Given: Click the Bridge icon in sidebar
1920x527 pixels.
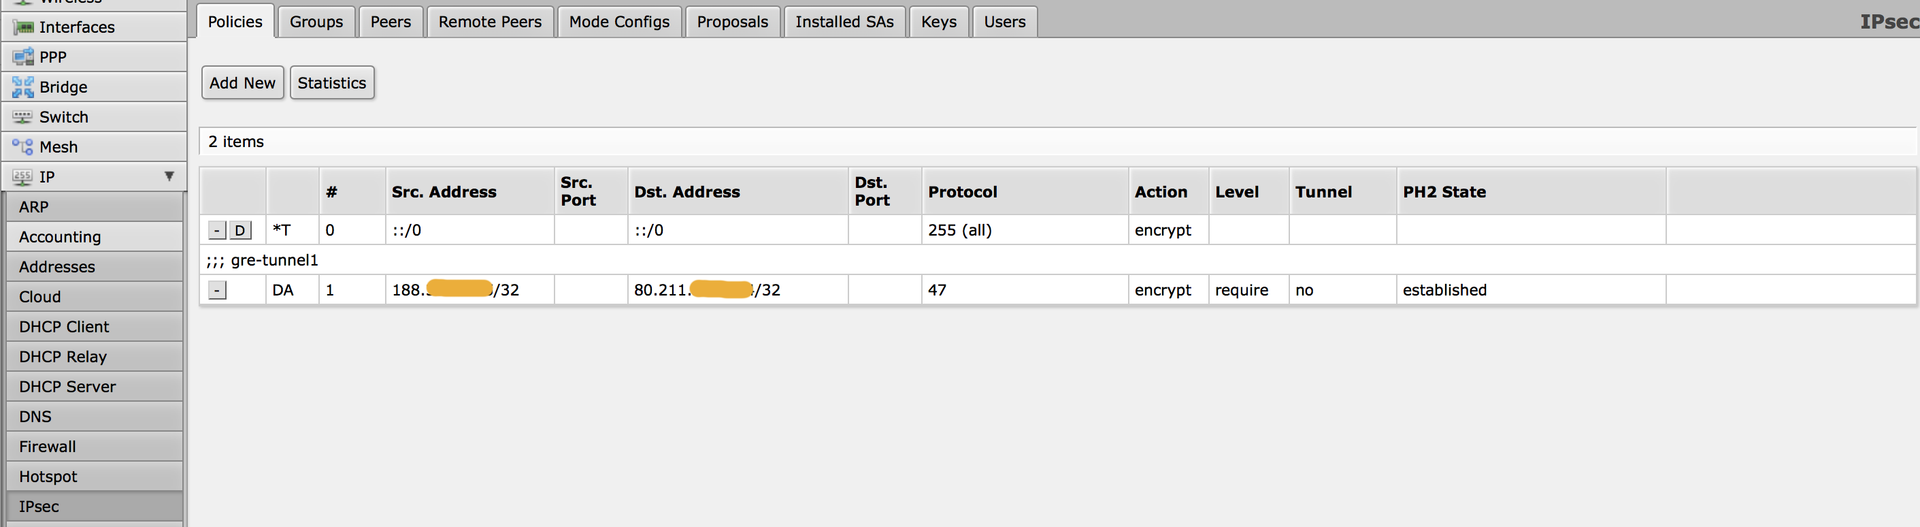Looking at the screenshot, I should coord(23,87).
